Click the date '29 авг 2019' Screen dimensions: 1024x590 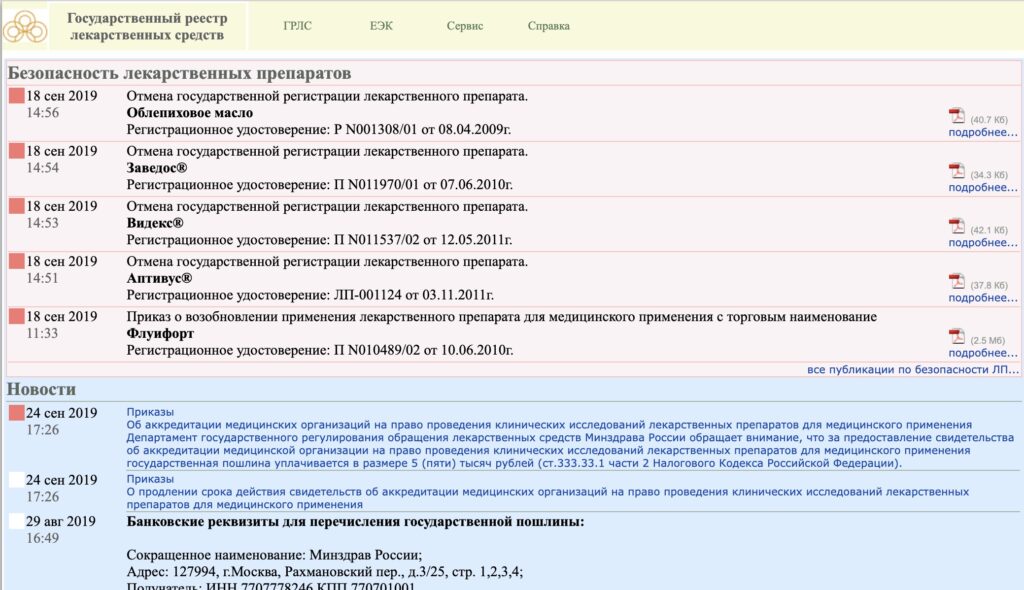click(61, 521)
